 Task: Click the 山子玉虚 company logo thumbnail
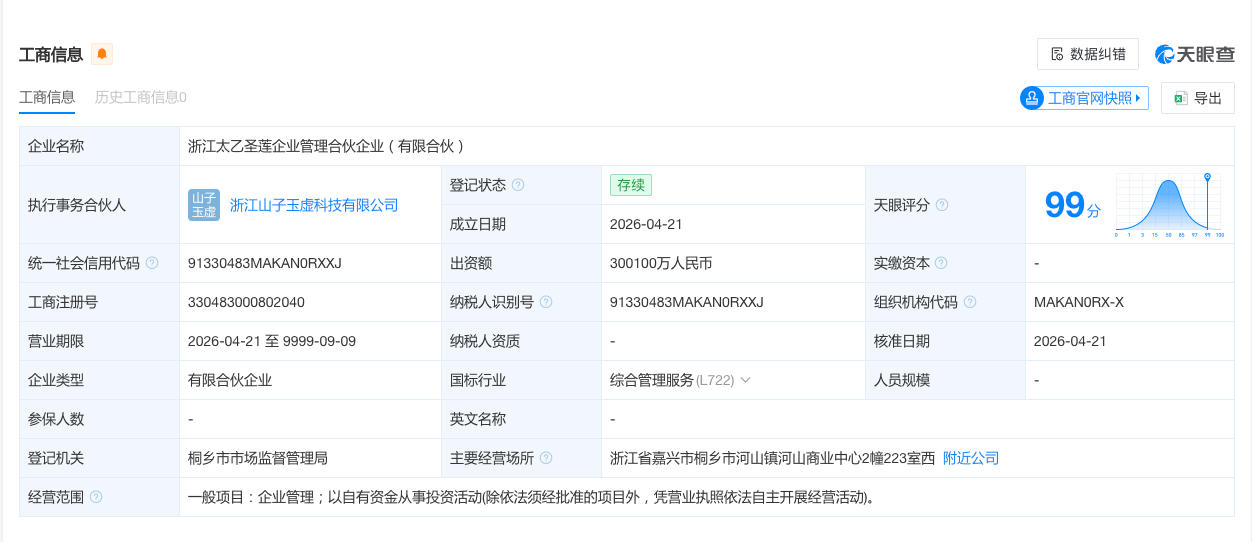tap(204, 205)
